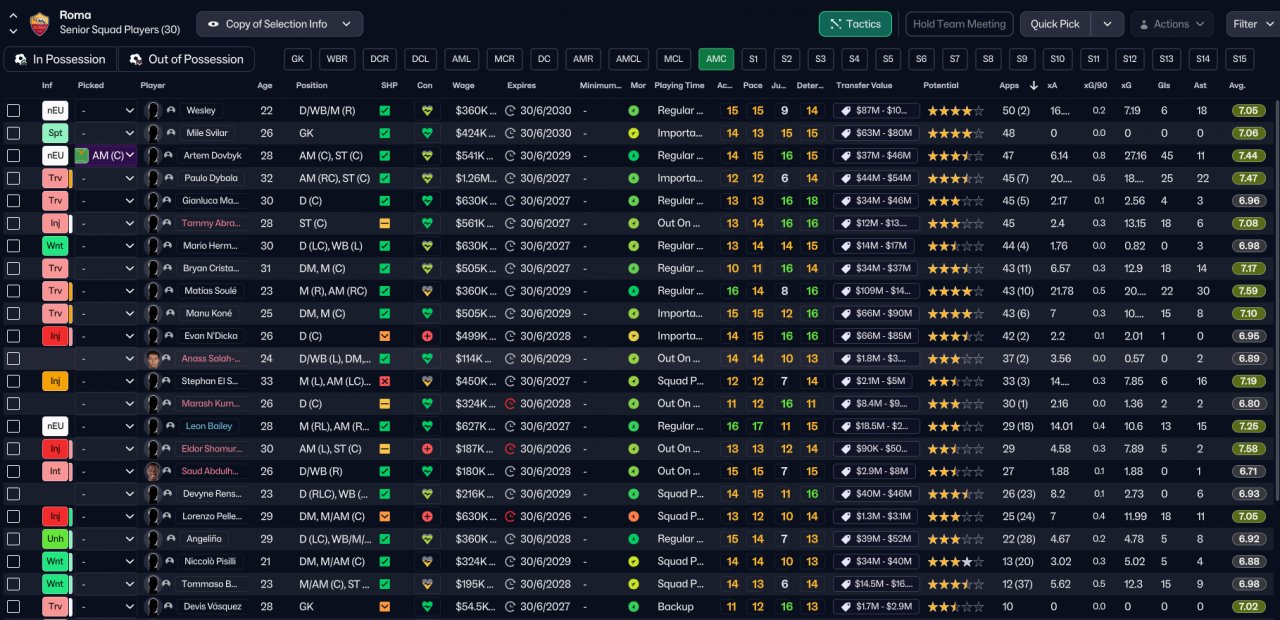Select the DCL position slot
Screen dimensions: 1280x620
click(420, 59)
